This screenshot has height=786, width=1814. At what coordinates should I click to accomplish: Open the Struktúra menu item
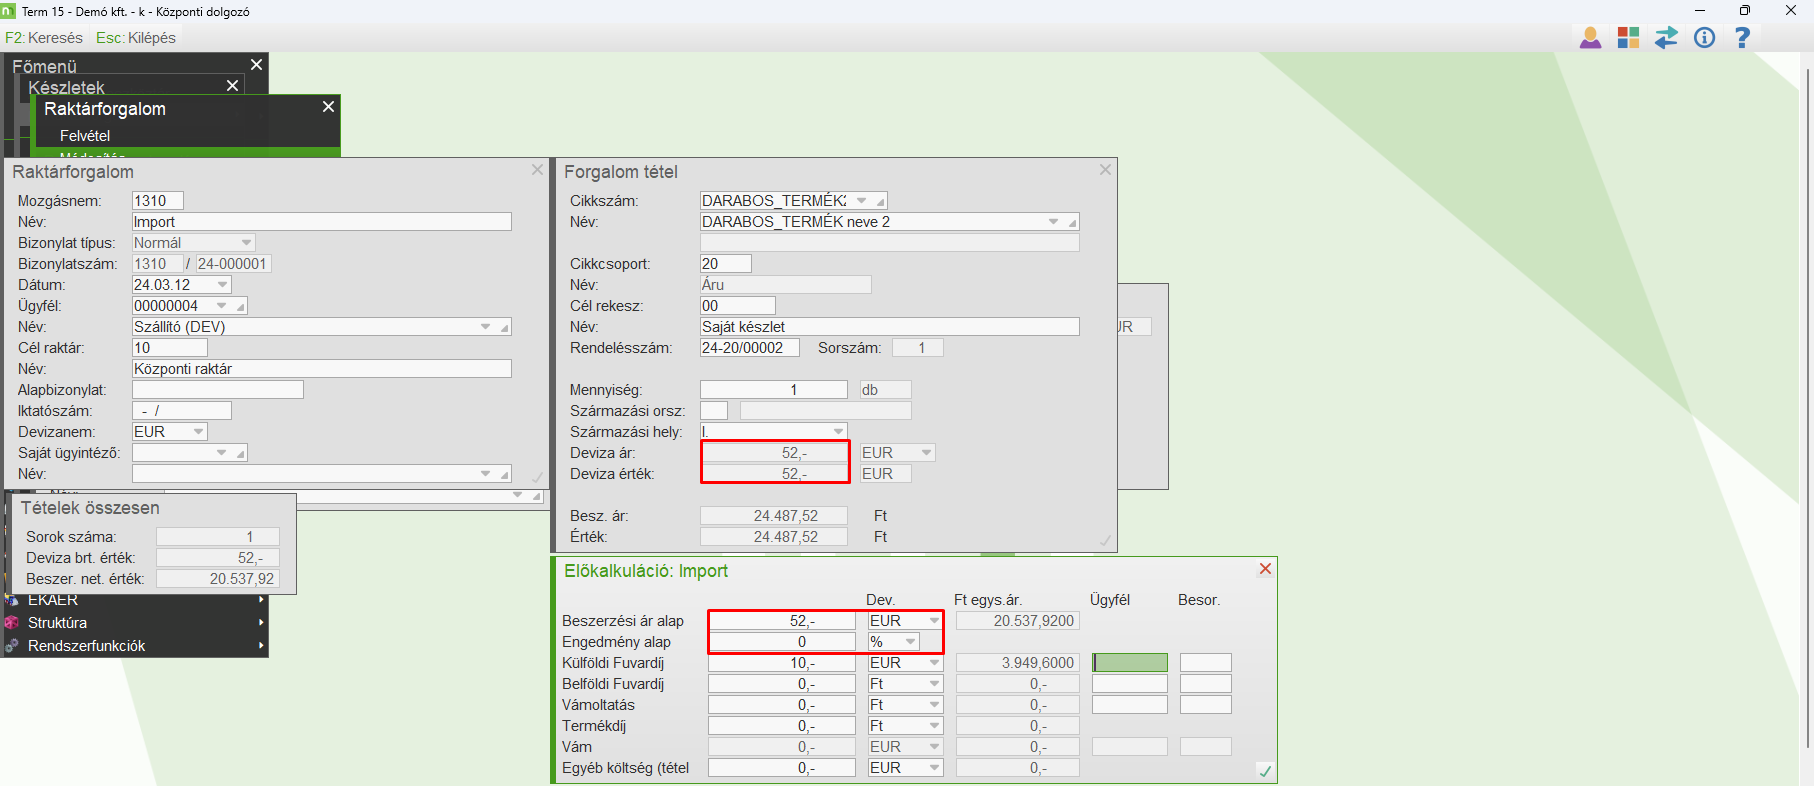coord(57,623)
